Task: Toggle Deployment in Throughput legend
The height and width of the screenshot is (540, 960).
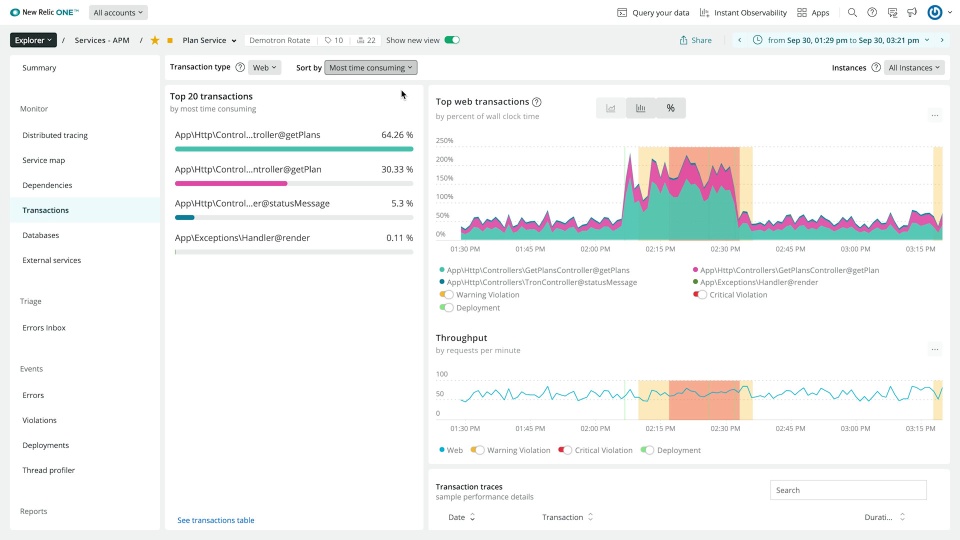Action: click(x=647, y=451)
